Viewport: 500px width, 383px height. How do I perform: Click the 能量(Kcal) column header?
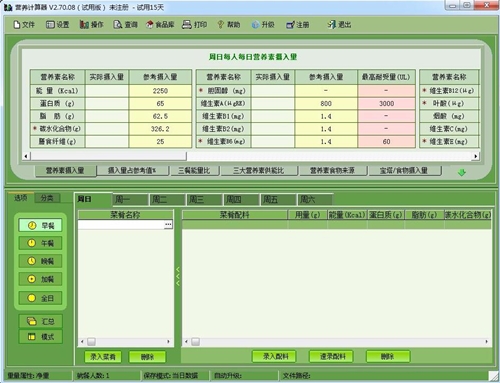347,215
